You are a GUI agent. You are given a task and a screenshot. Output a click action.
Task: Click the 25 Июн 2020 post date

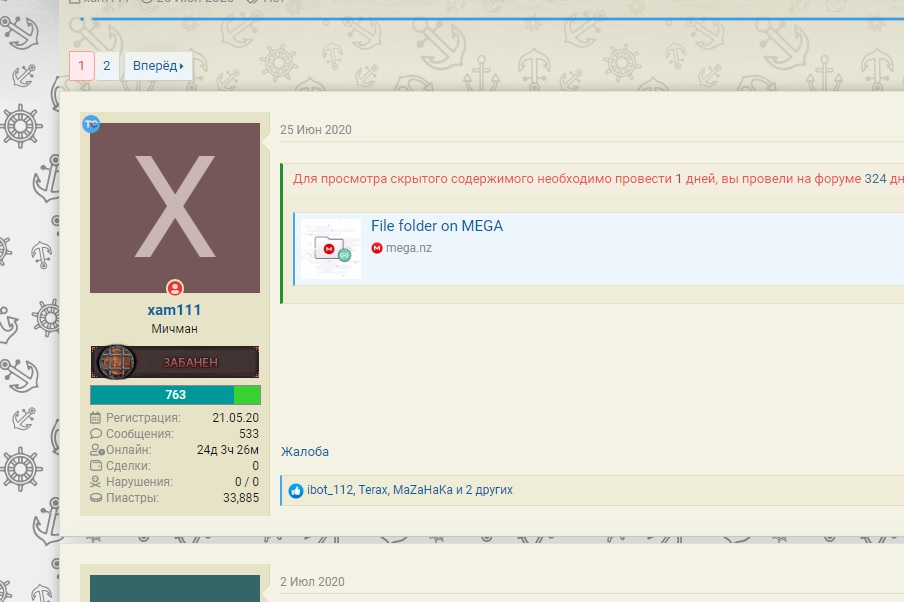[x=315, y=130]
